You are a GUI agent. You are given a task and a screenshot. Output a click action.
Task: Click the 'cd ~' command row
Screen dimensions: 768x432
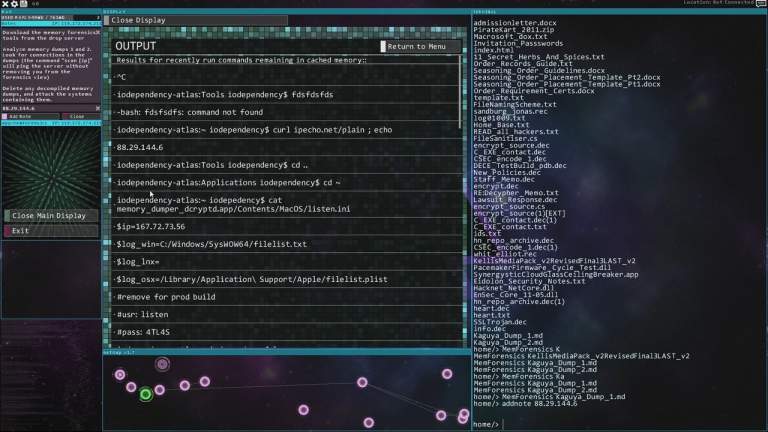tap(286, 183)
